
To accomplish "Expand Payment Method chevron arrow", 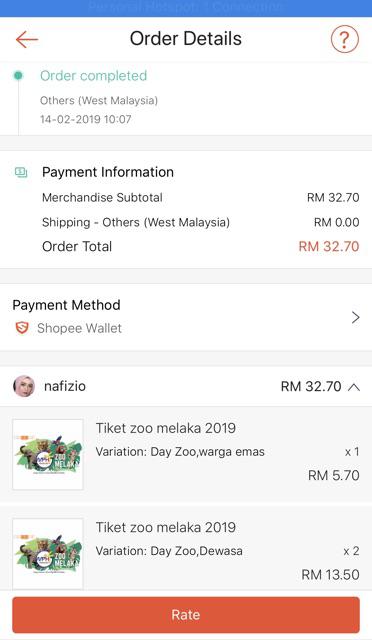I will [x=355, y=317].
